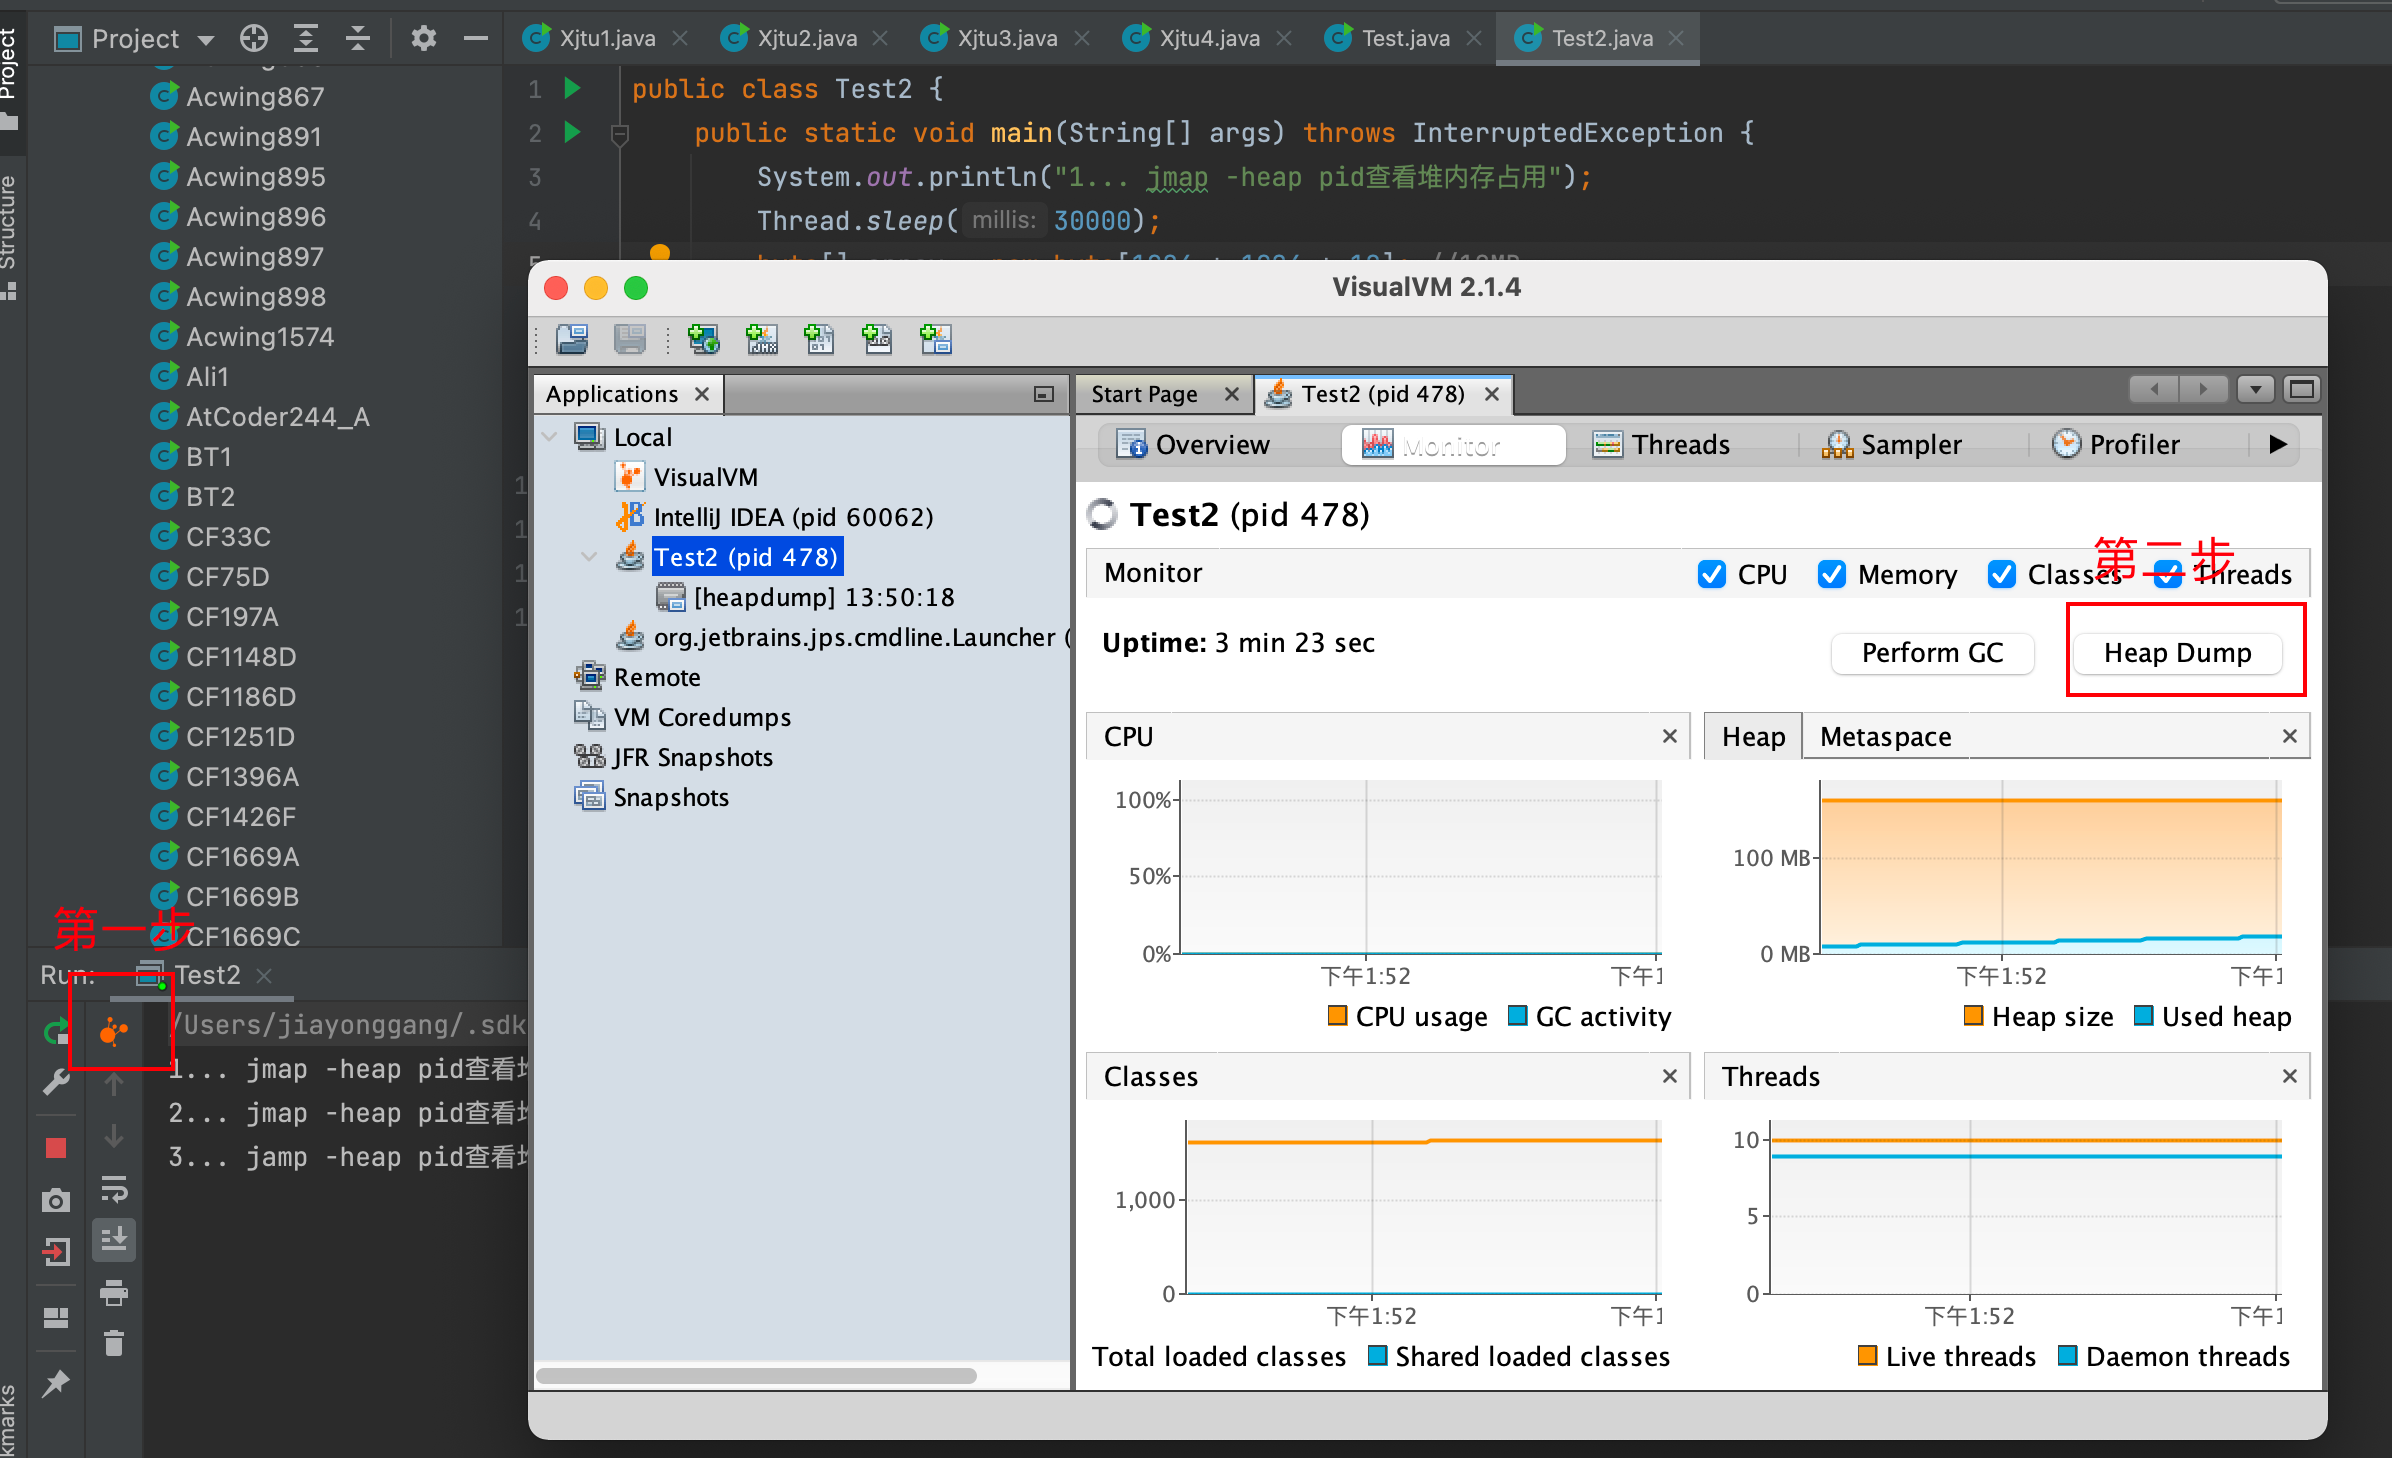Viewport: 2392px width, 1458px height.
Task: Disable the Classes monitor checkbox
Action: click(2001, 574)
